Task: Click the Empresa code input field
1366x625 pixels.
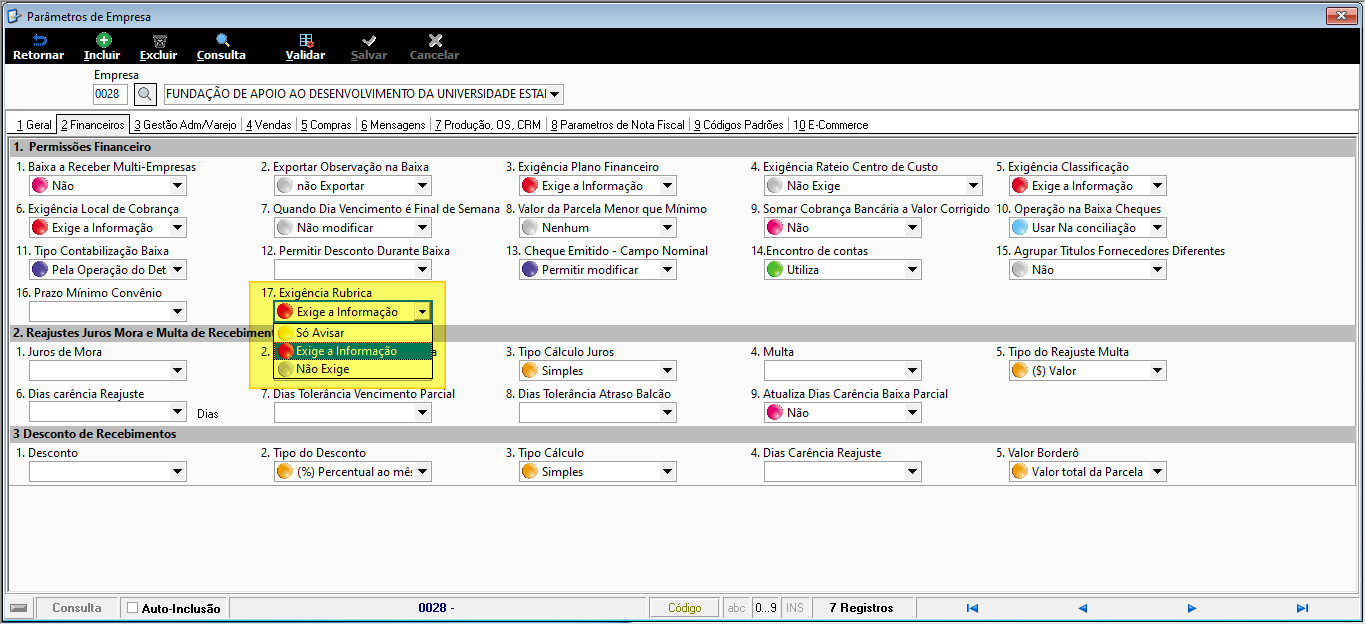Action: pyautogui.click(x=111, y=94)
